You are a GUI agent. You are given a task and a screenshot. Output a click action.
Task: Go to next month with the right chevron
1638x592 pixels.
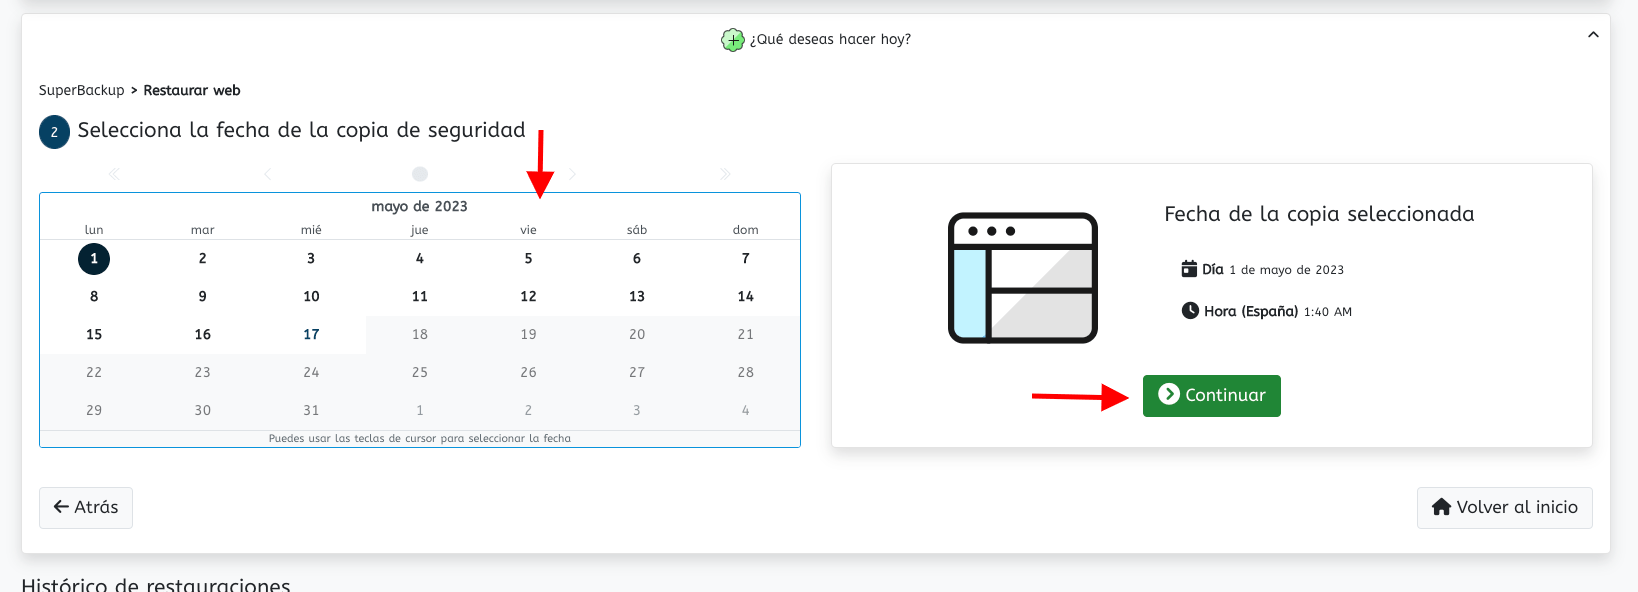(572, 174)
